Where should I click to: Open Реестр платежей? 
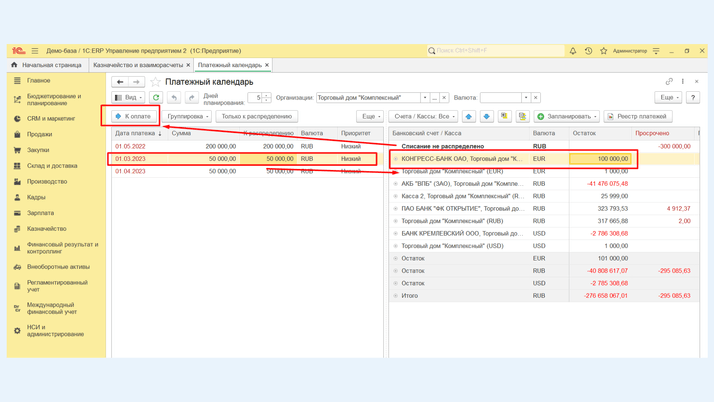(x=637, y=116)
